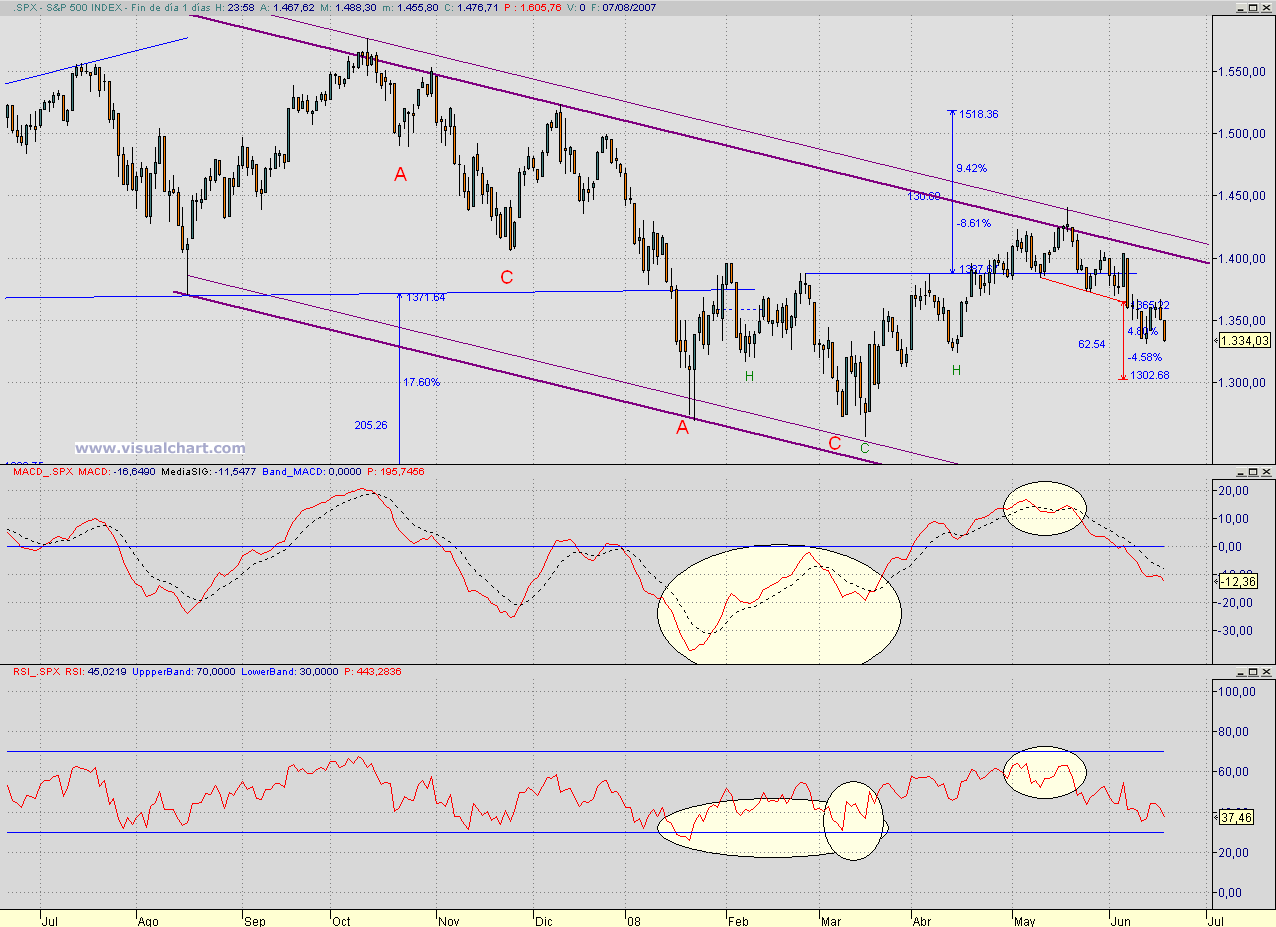Select the '1371.64' level annotation
Image resolution: width=1276 pixels, height=927 pixels.
click(x=426, y=297)
